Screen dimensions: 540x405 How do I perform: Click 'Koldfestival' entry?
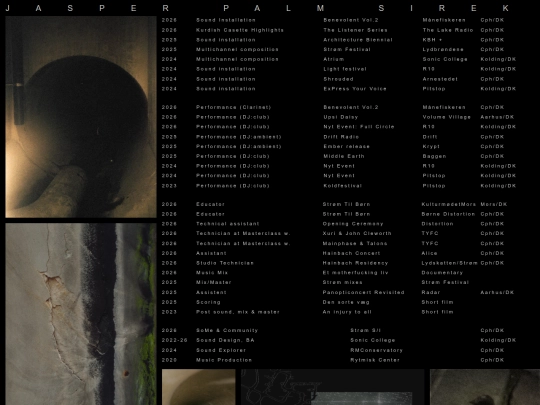coord(342,186)
